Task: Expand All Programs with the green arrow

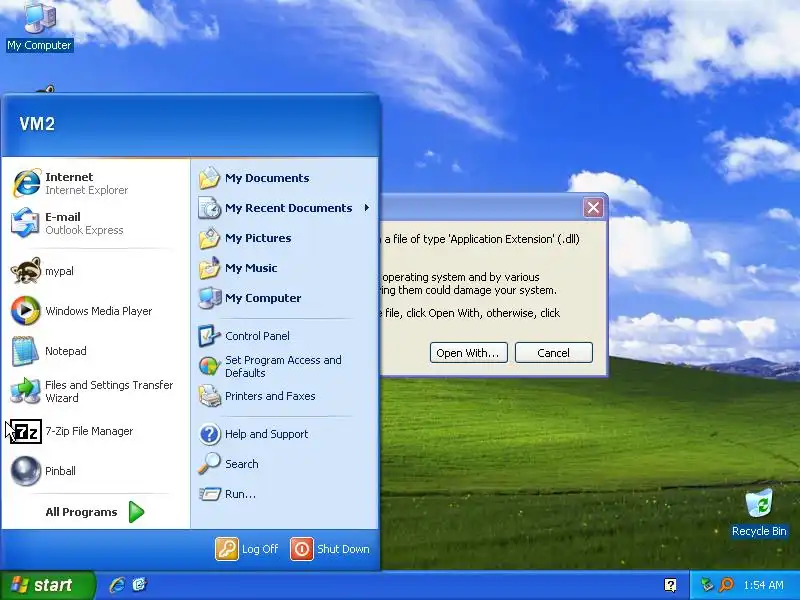Action: click(x=95, y=512)
